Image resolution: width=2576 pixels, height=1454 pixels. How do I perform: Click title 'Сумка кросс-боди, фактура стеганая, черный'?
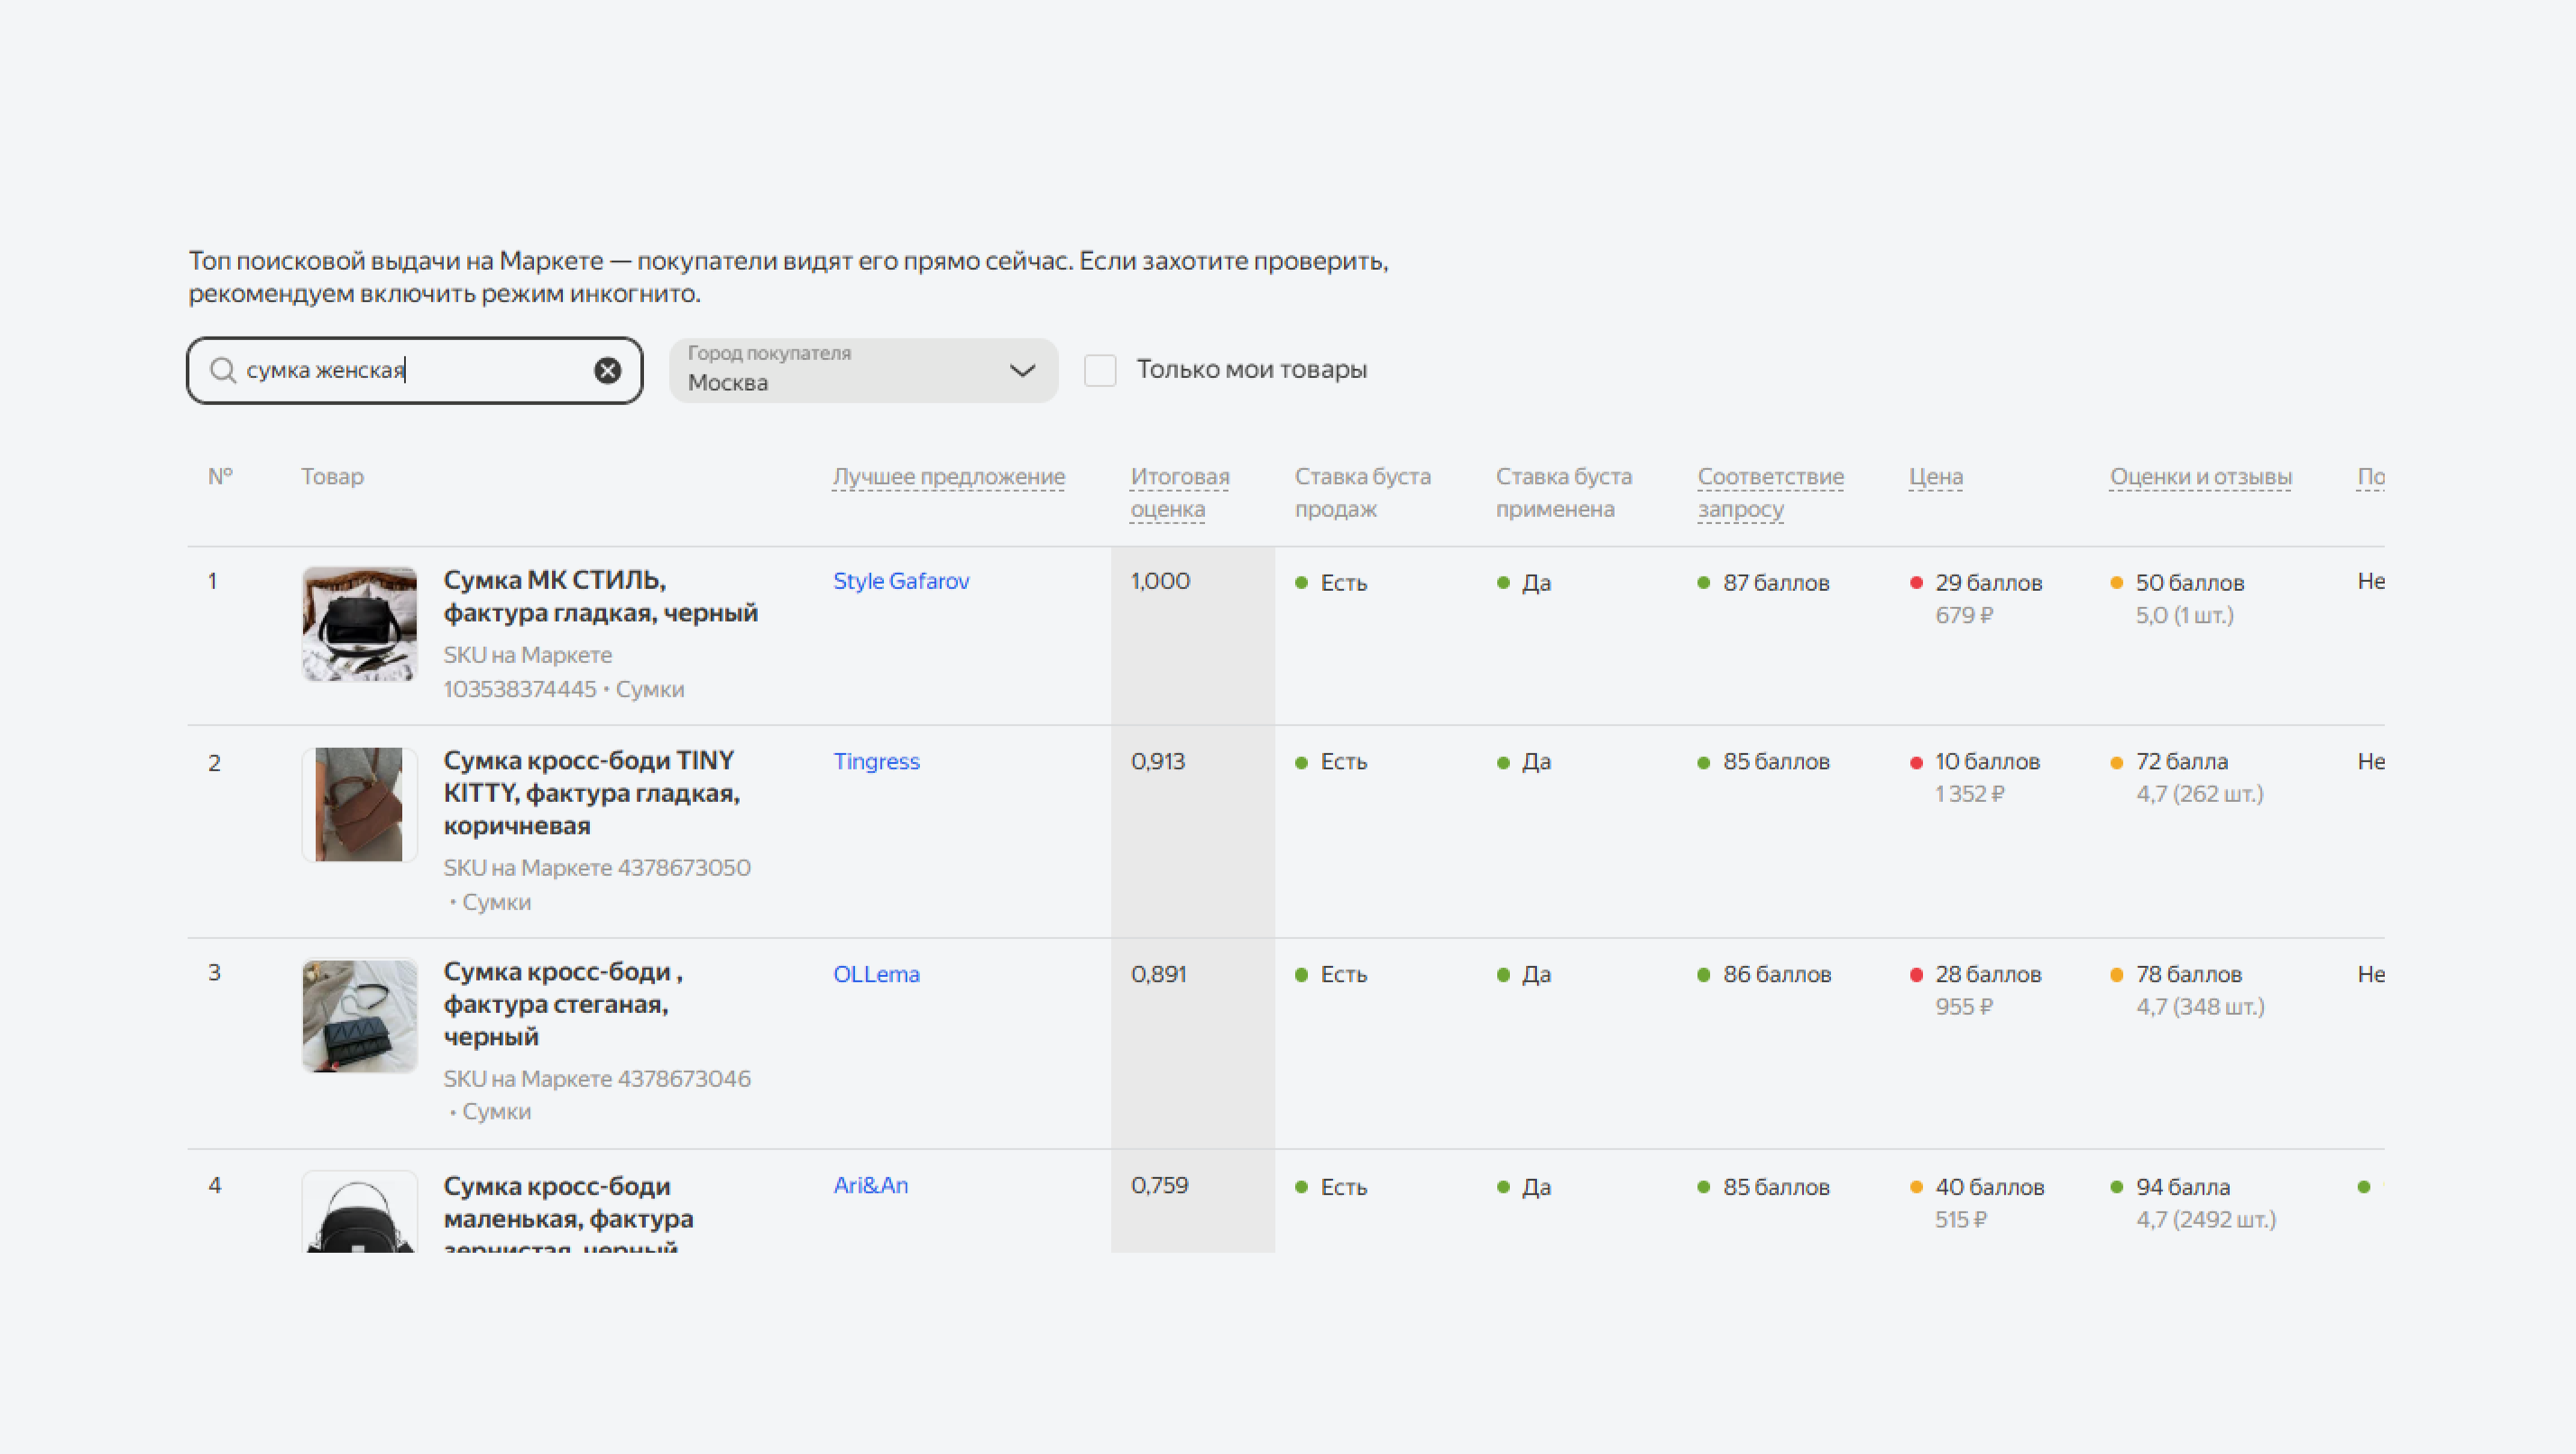coord(563,1004)
